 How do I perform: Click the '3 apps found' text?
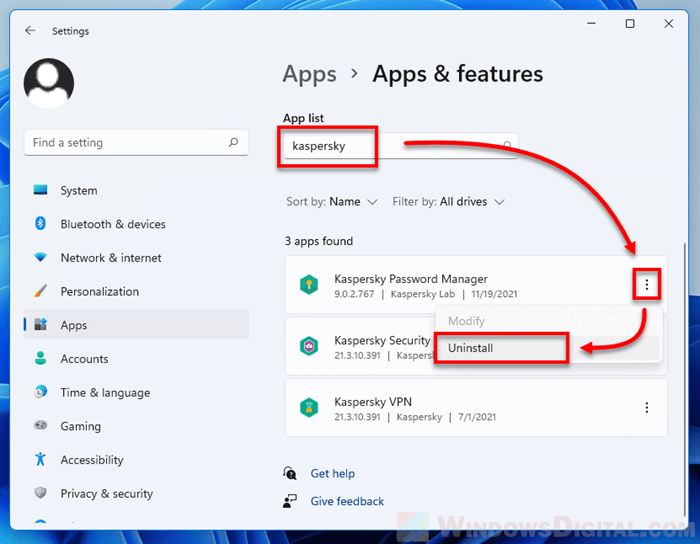click(x=319, y=241)
